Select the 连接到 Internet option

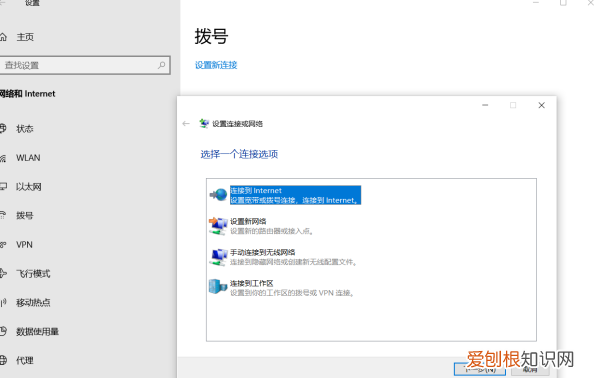click(295, 195)
